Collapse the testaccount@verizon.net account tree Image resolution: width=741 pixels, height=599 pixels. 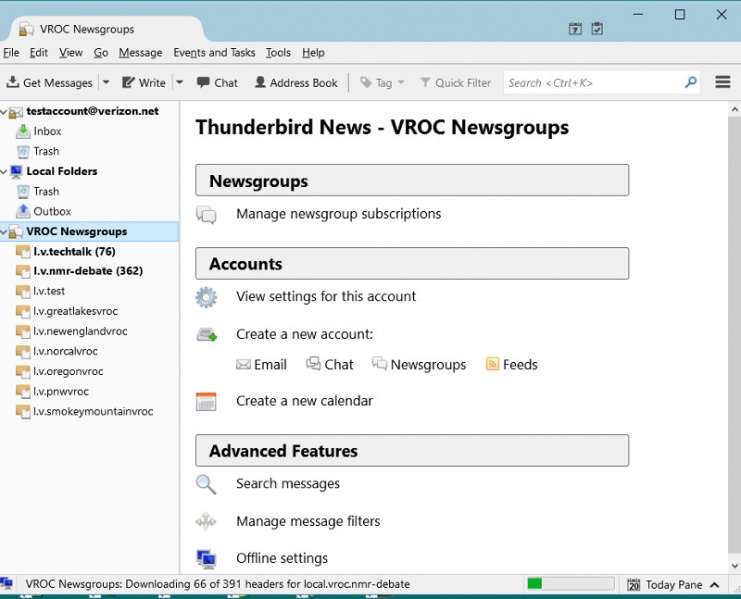[4, 111]
